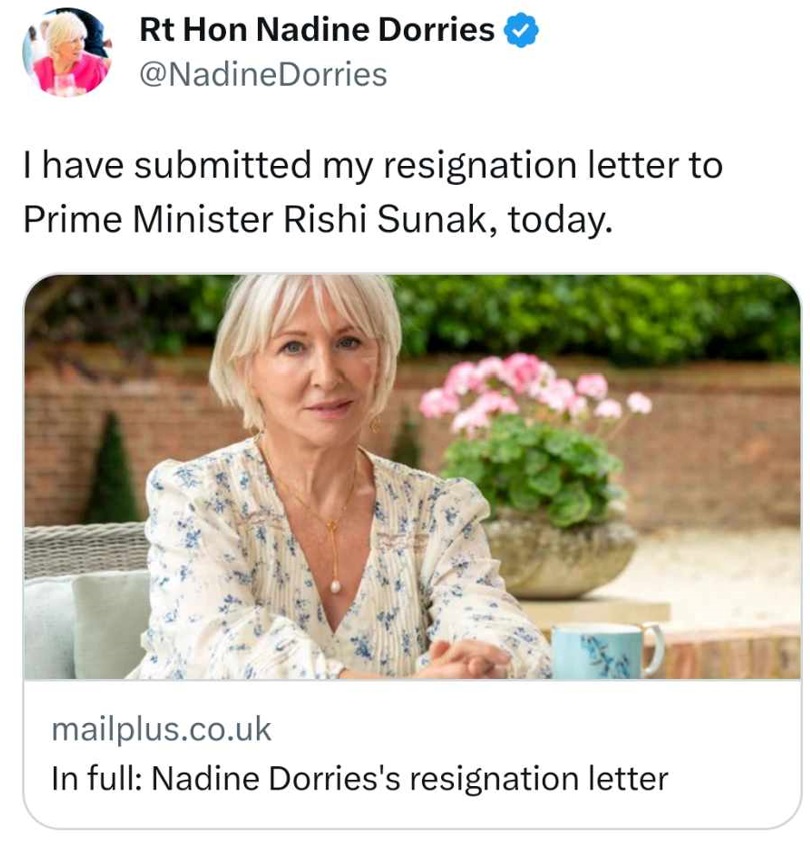Image resolution: width=810 pixels, height=845 pixels.
Task: Click the display name Rt Hon Nadine Dorries
Action: tap(317, 31)
